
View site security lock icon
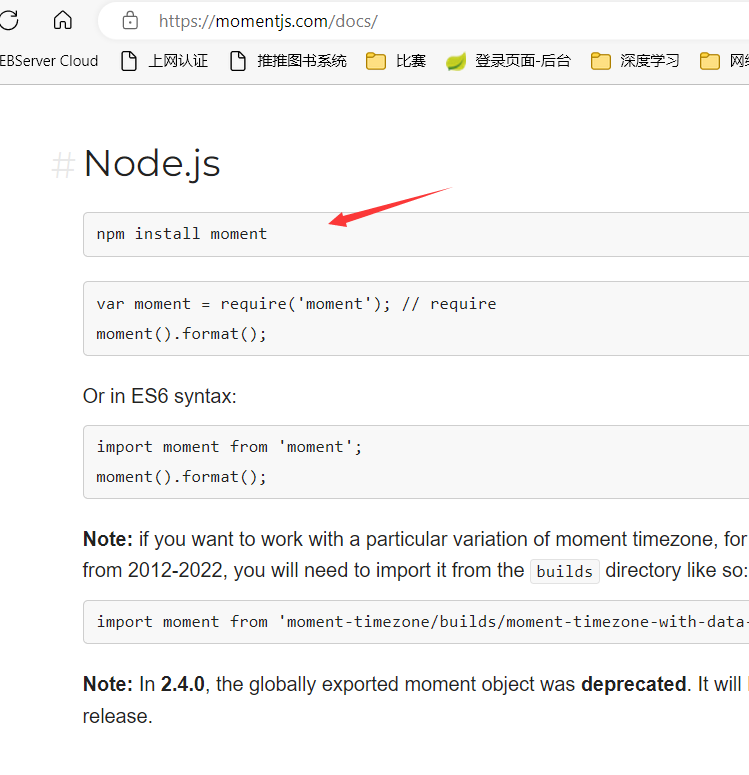coord(130,21)
